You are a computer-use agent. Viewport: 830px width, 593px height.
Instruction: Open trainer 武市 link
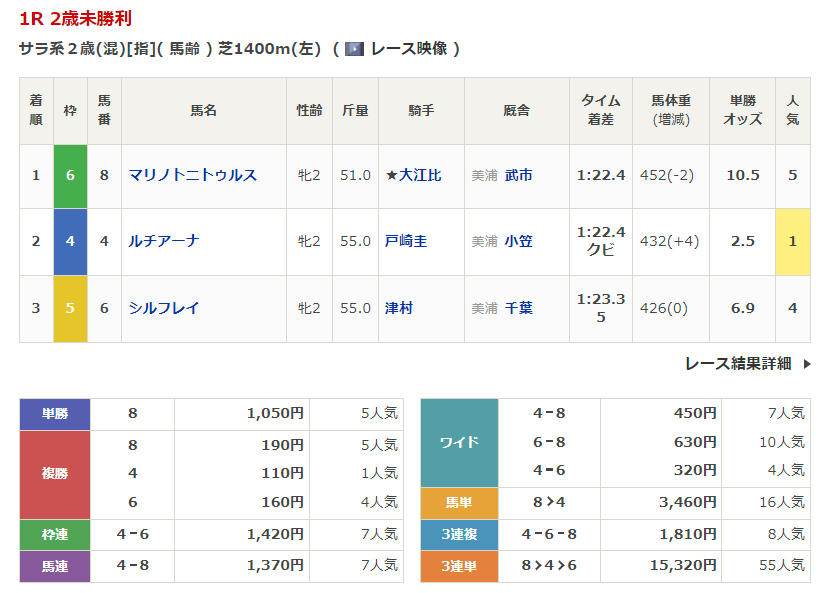click(x=518, y=175)
